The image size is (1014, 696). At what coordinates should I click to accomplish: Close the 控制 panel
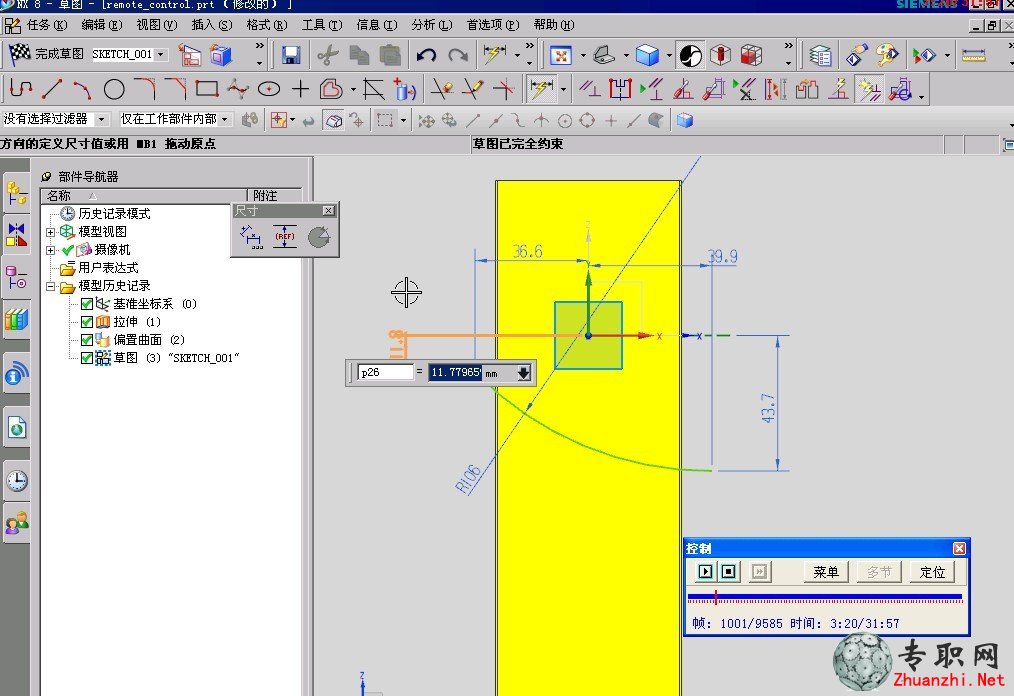pos(960,549)
